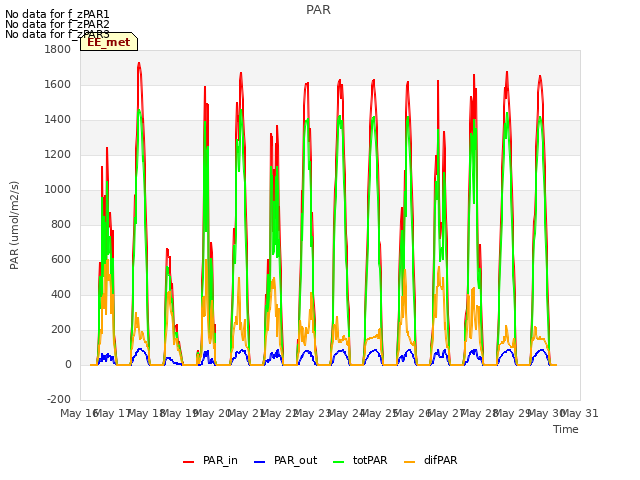Click the May 31 x-axis label
The image size is (640, 480).
[x=580, y=414]
